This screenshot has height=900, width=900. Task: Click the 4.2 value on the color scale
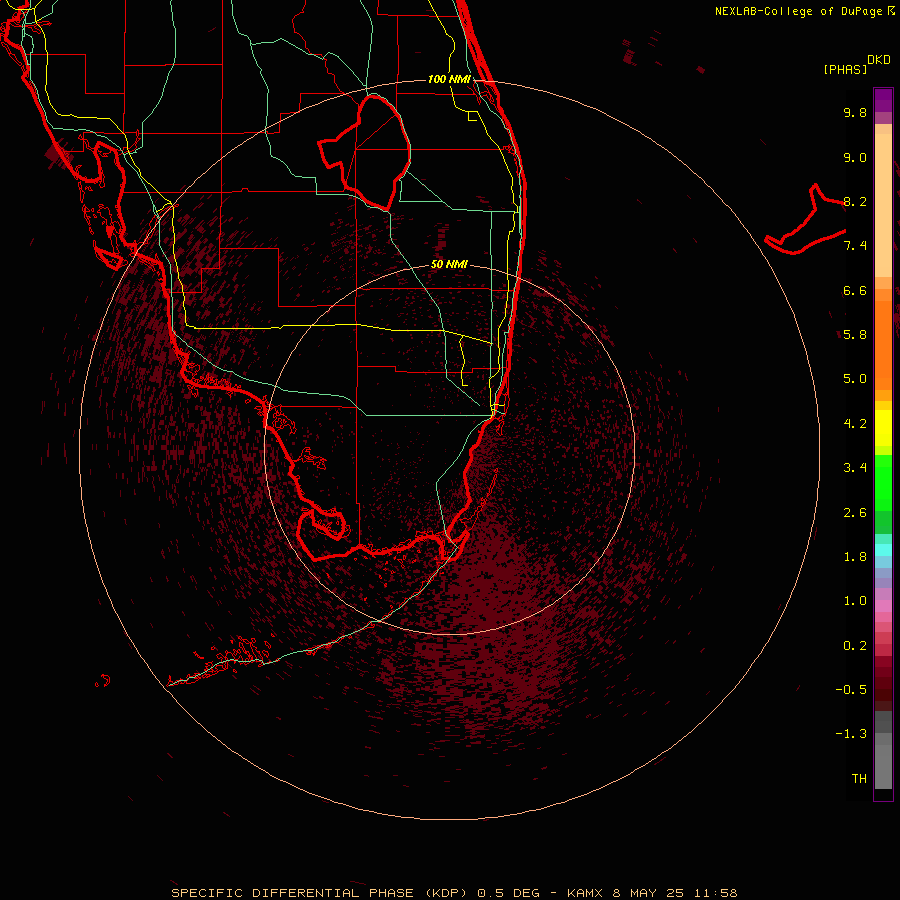pyautogui.click(x=855, y=424)
